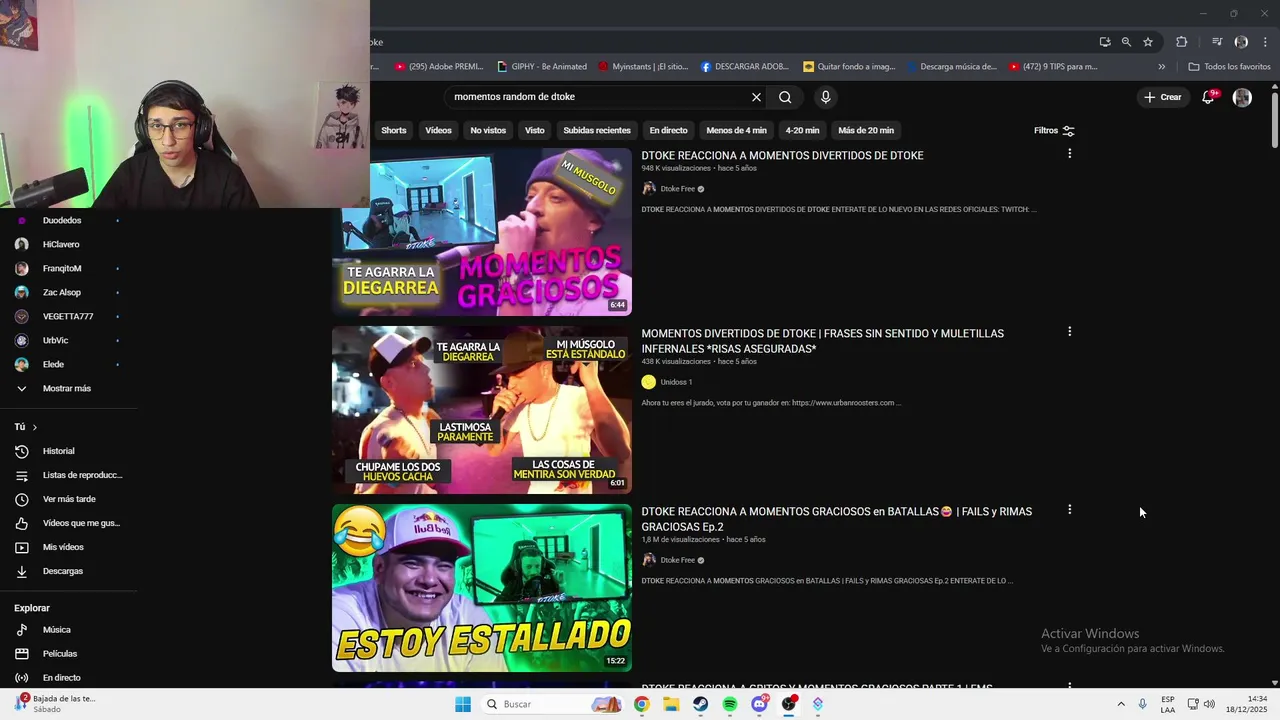Click Unidoss 1 channel avatar
Image resolution: width=1280 pixels, height=720 pixels.
(x=648, y=382)
